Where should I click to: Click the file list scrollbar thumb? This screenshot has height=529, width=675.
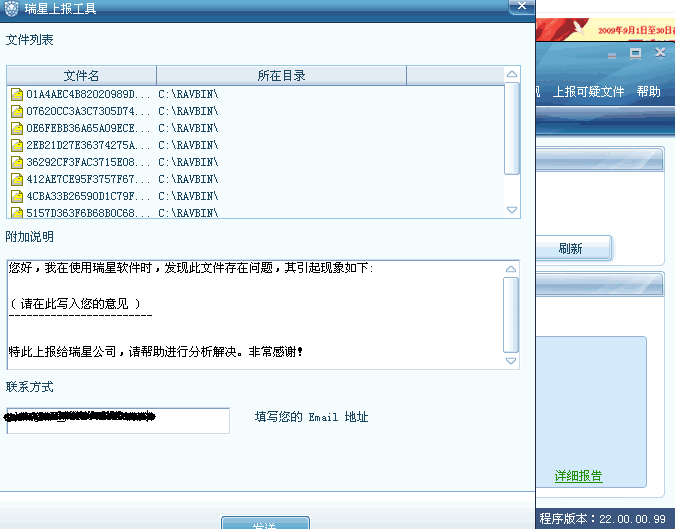point(512,128)
